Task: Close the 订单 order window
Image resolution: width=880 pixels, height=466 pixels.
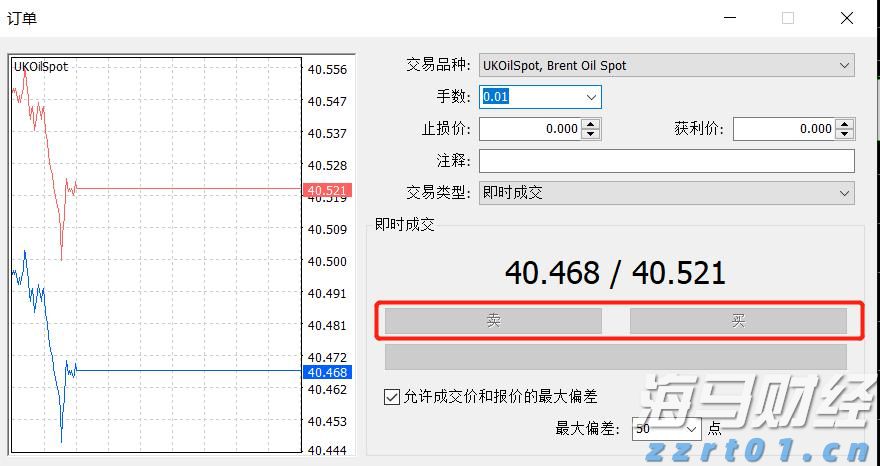Action: click(847, 18)
